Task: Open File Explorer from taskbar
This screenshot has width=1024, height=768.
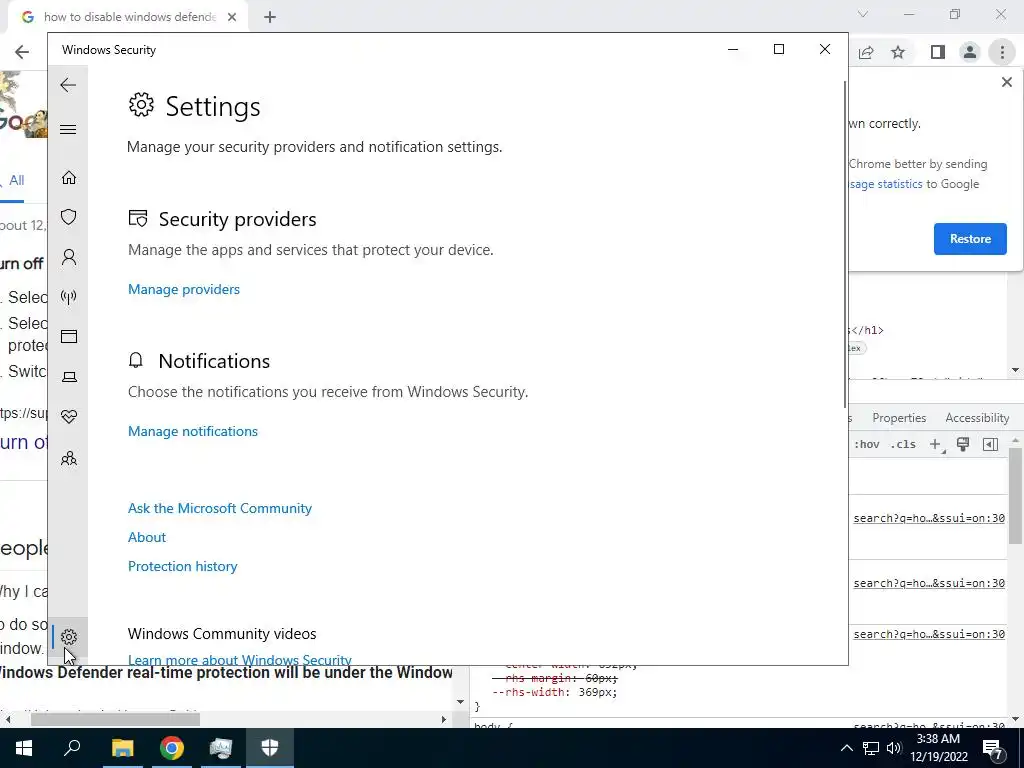Action: pos(122,748)
